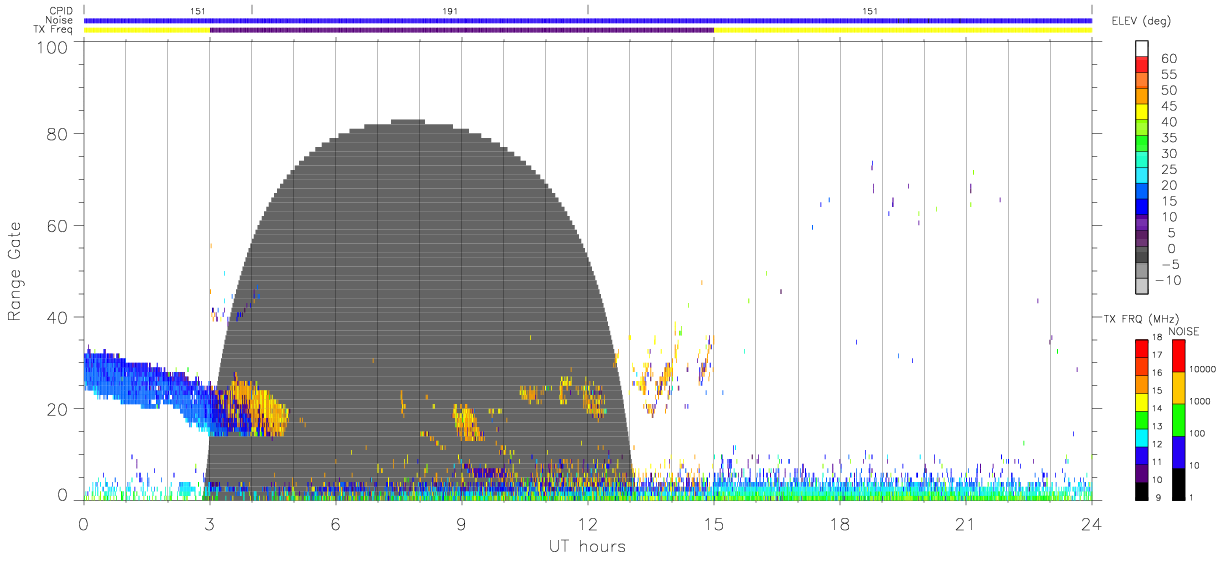Pick the green 13–14 MHz TX FRQ cell
1228x567 pixels.
(x=1142, y=418)
